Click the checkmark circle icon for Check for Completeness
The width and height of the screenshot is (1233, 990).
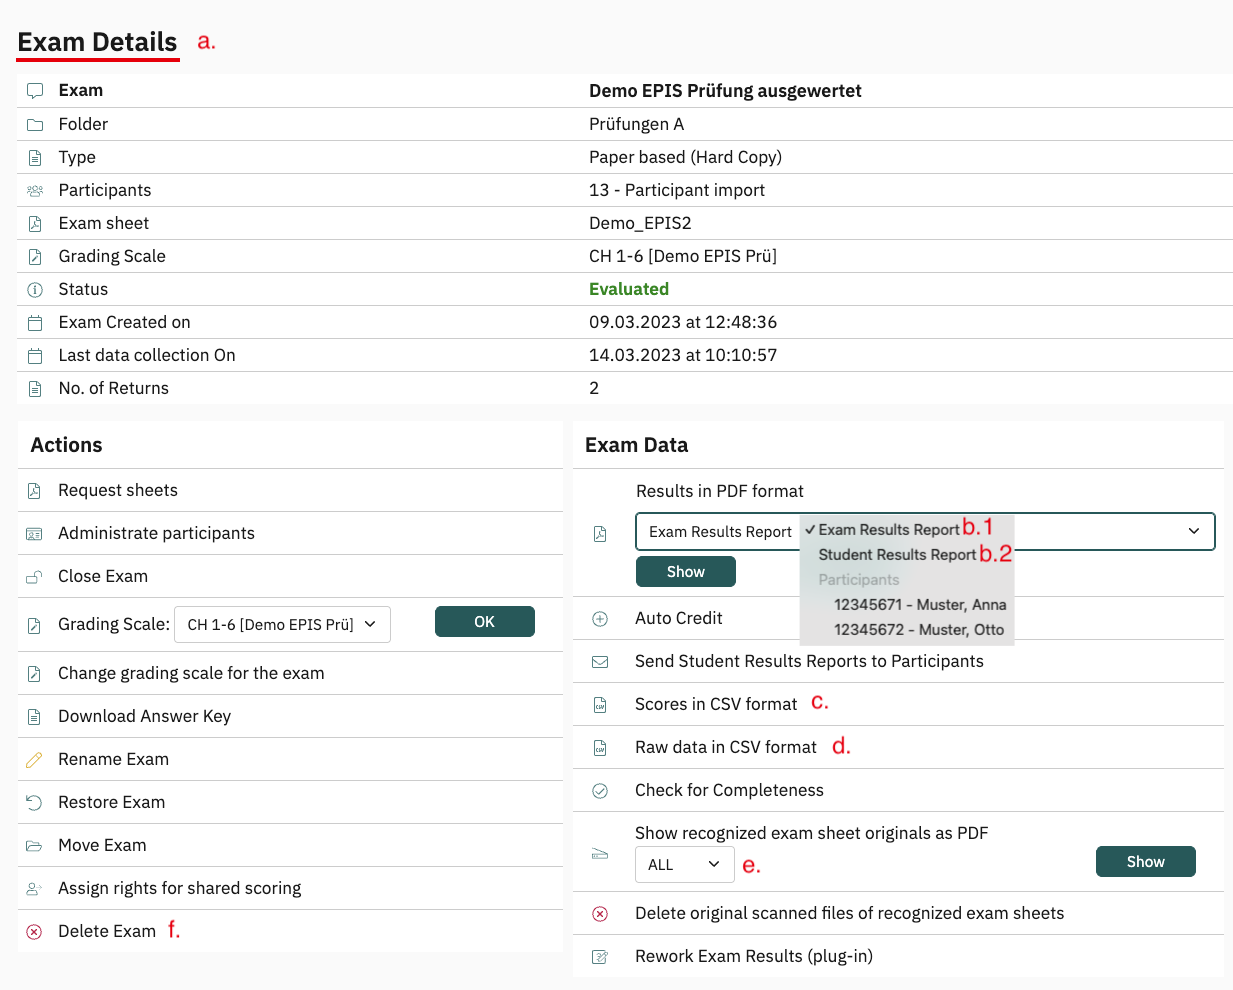(600, 791)
